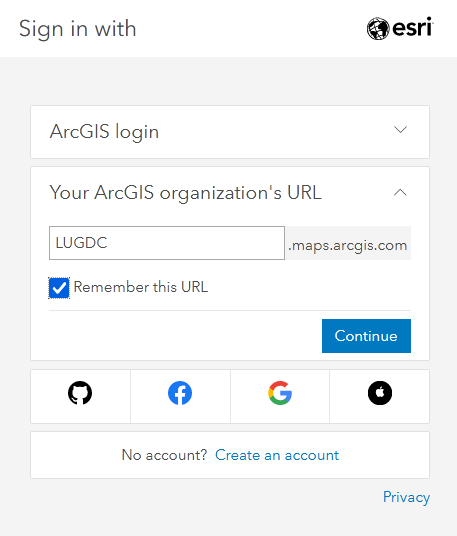Collapse organization URL section via up chevron
The height and width of the screenshot is (536, 457).
tap(400, 192)
